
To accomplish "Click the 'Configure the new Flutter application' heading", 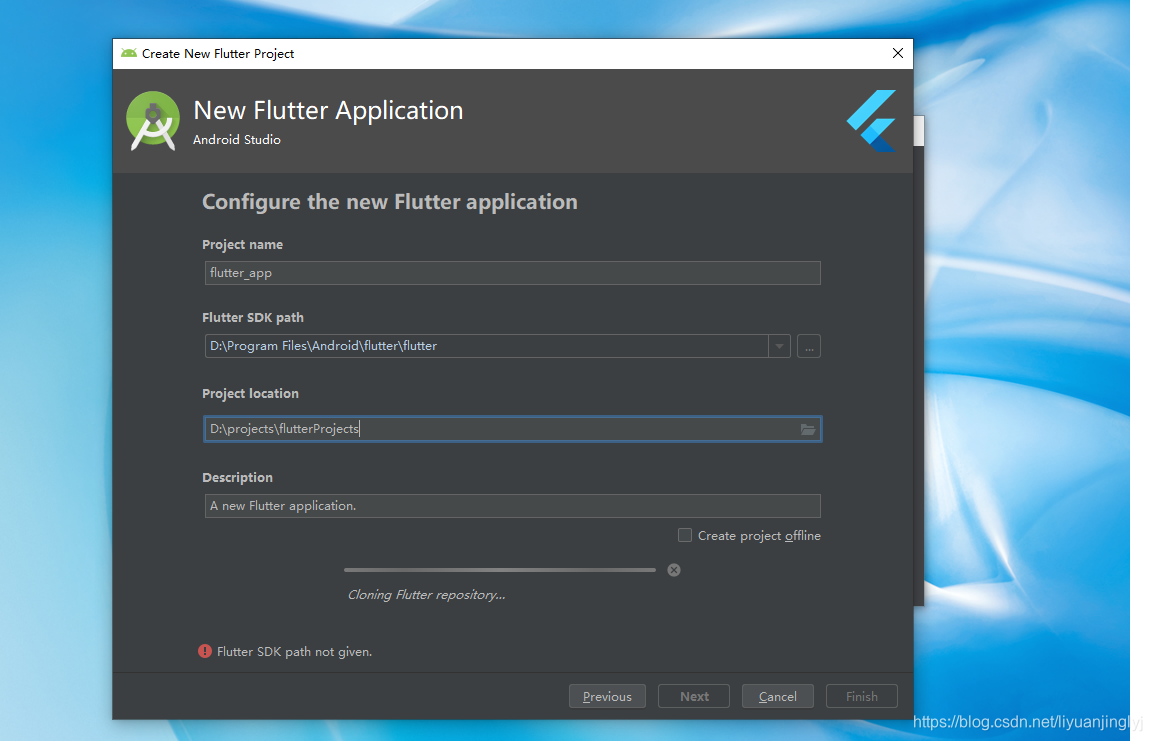I will (x=389, y=202).
